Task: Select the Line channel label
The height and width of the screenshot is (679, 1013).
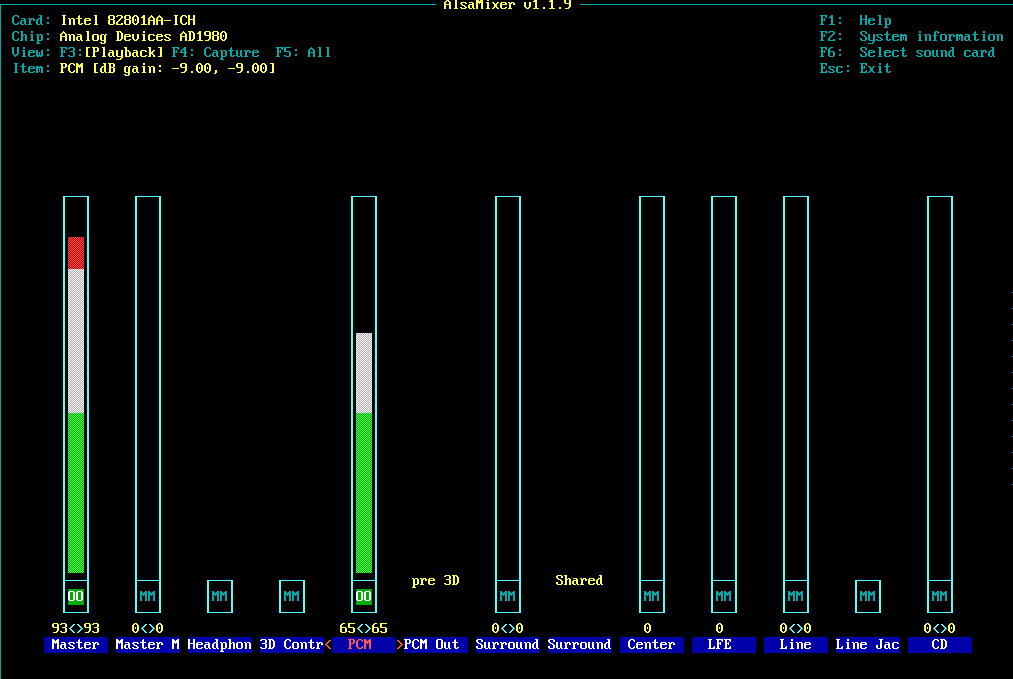Action: [796, 645]
